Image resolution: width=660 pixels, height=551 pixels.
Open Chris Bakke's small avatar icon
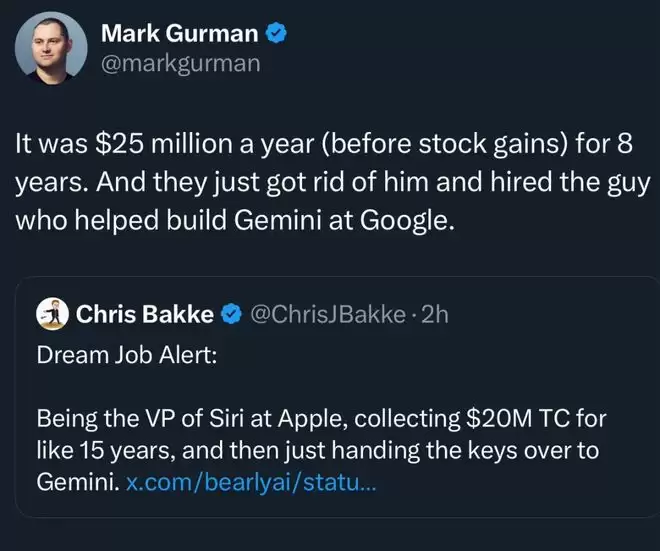[51, 315]
